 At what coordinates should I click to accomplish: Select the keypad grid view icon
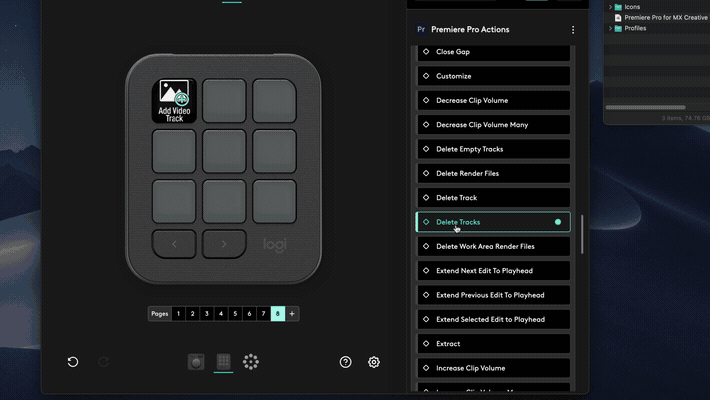tap(223, 362)
